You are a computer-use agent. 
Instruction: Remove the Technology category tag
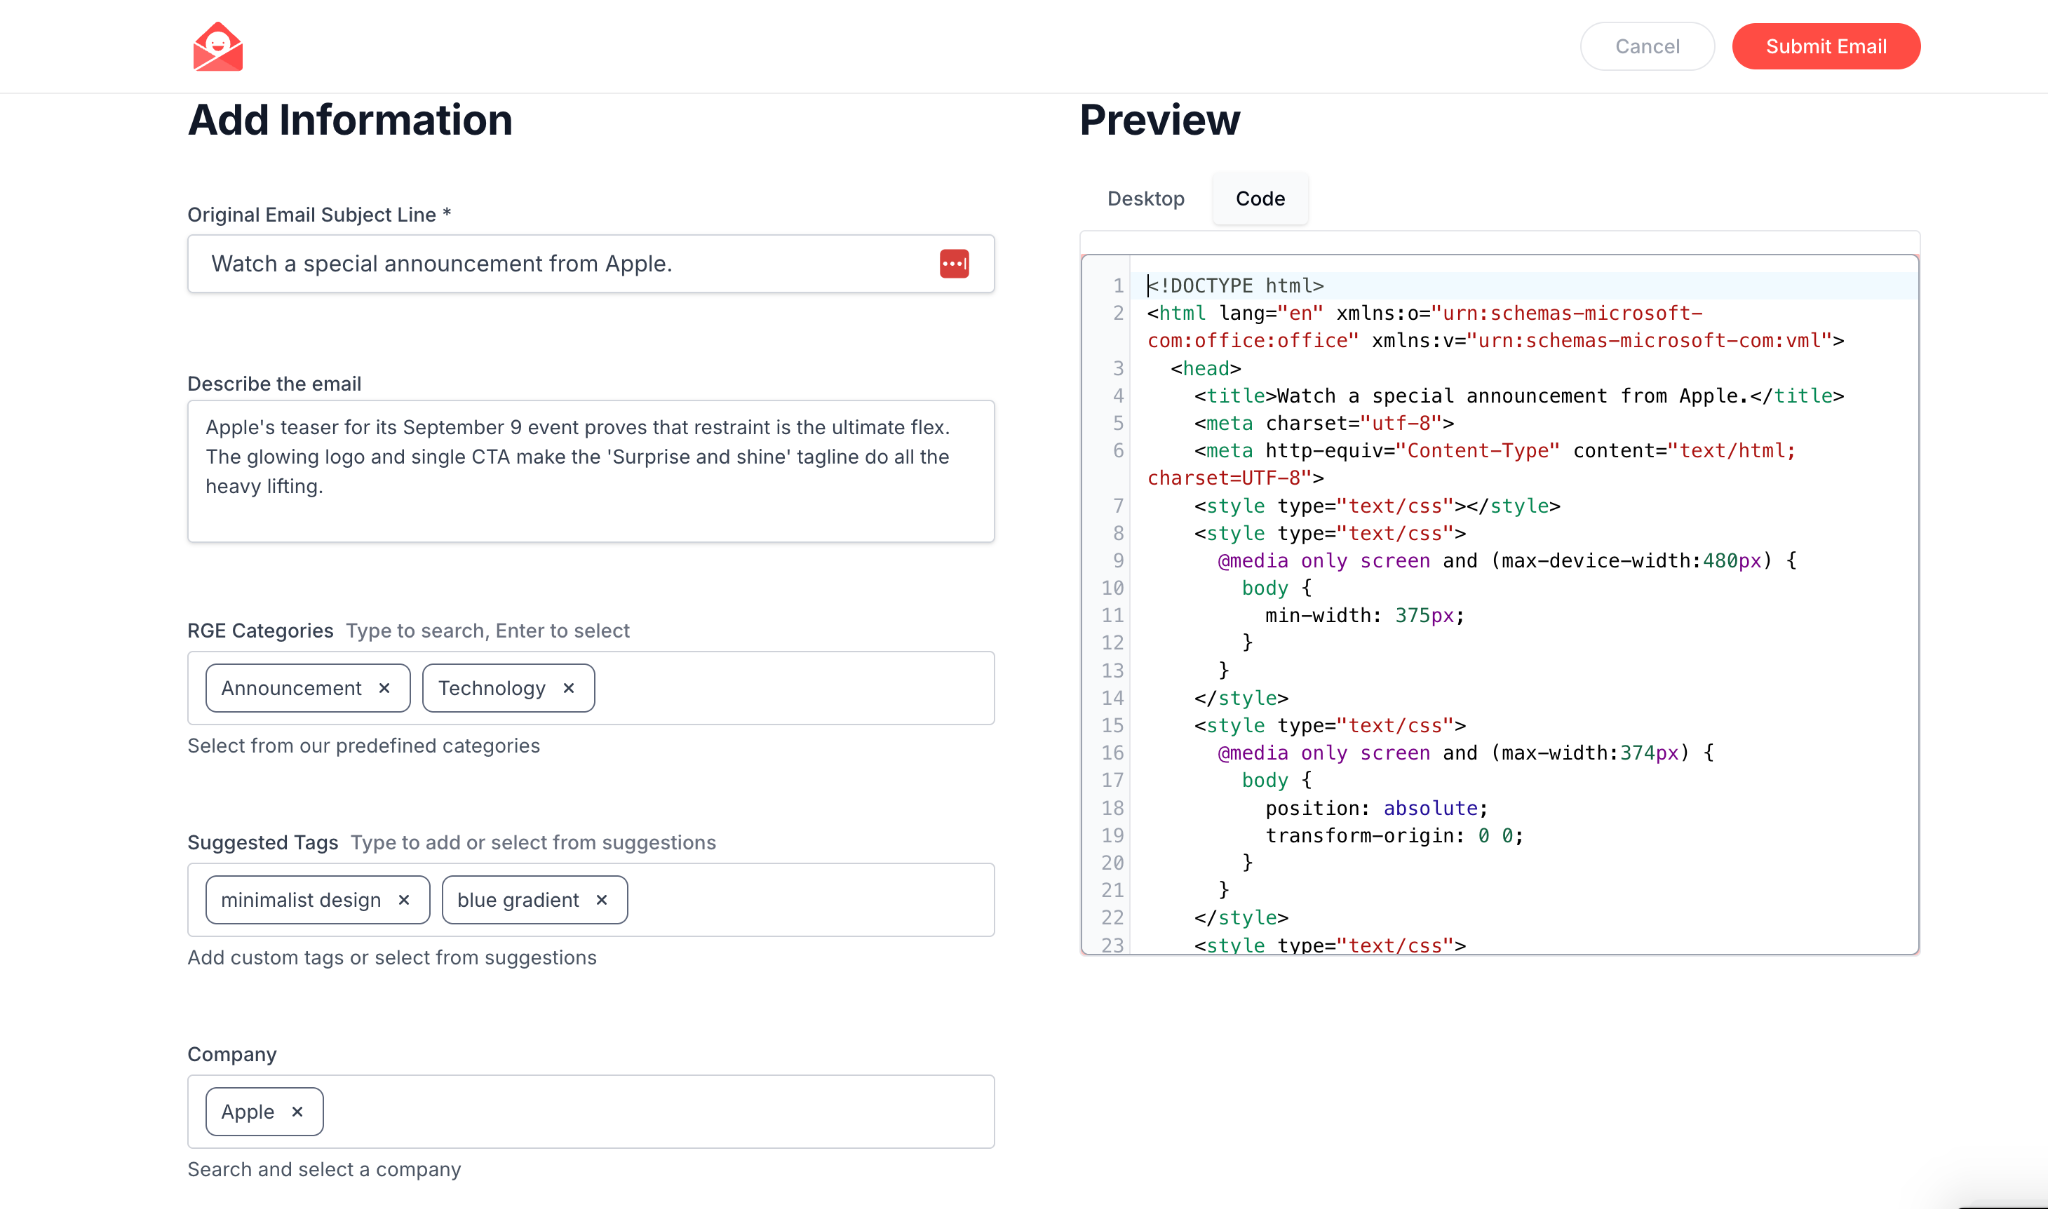pyautogui.click(x=569, y=688)
